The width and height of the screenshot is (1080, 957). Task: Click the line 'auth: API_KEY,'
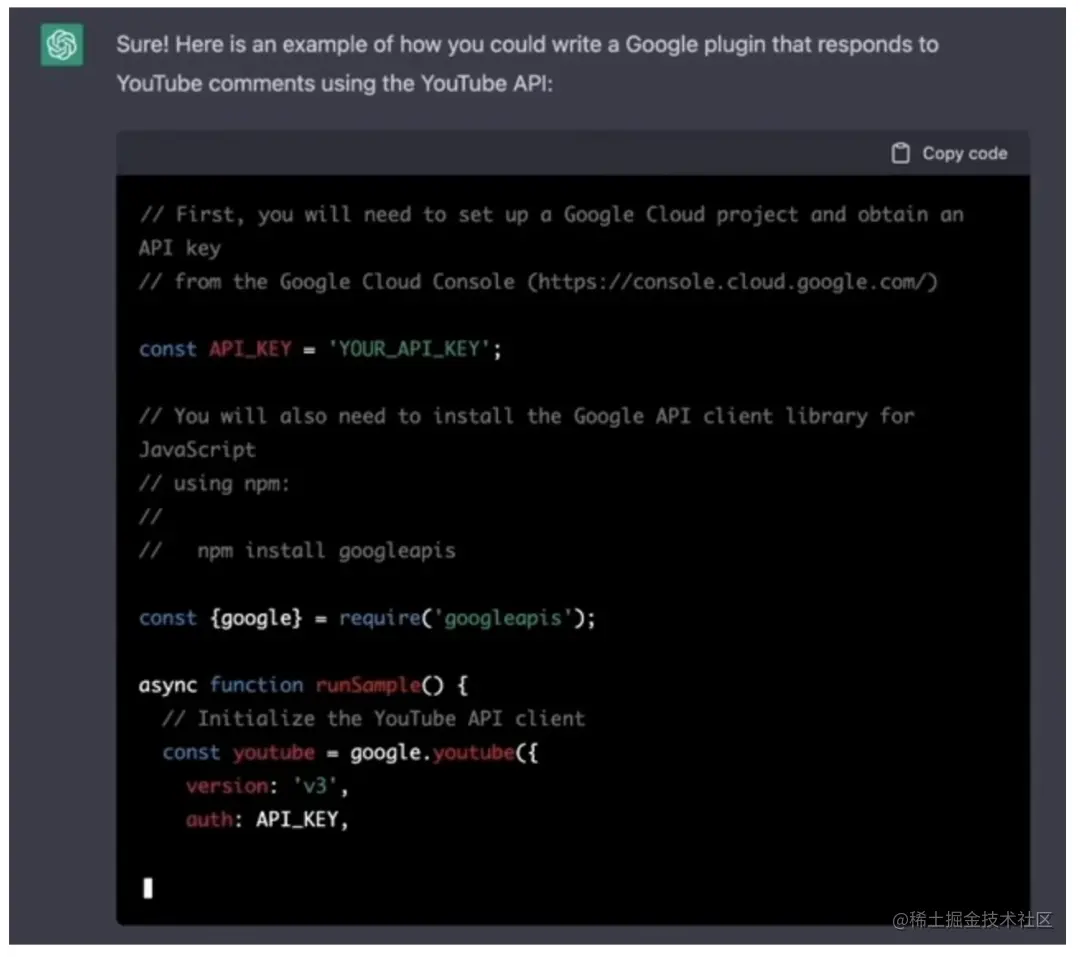click(267, 820)
